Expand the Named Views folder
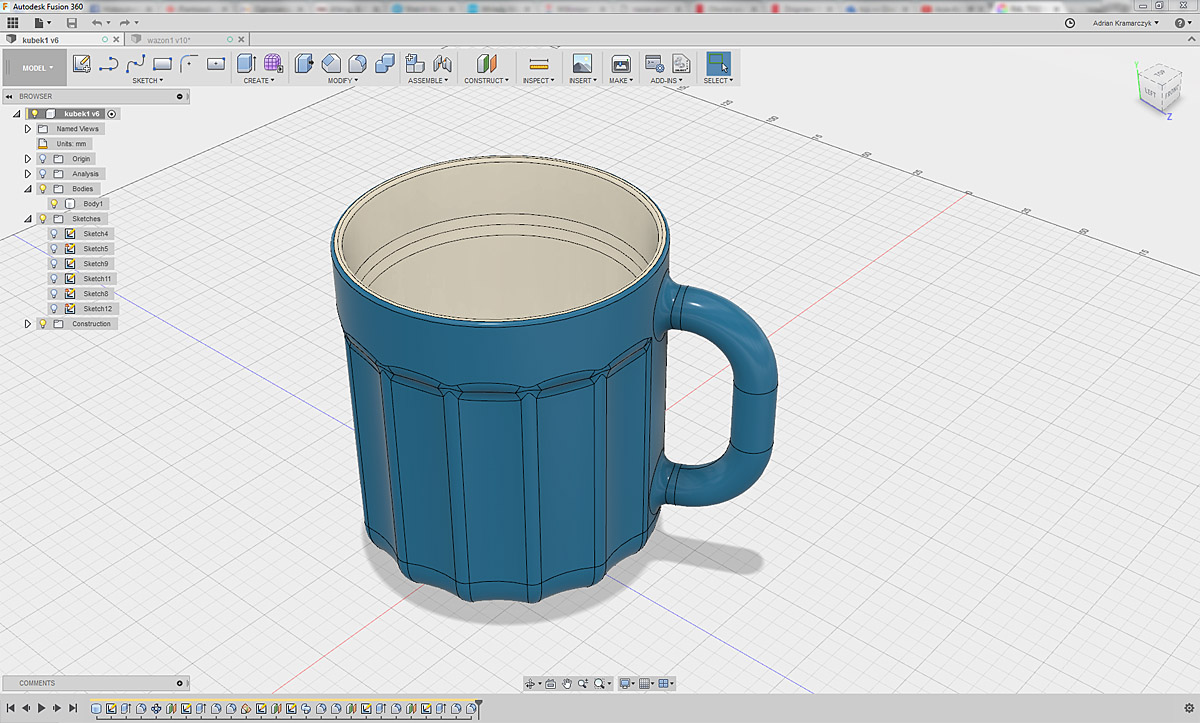The image size is (1200, 723). pyautogui.click(x=28, y=129)
